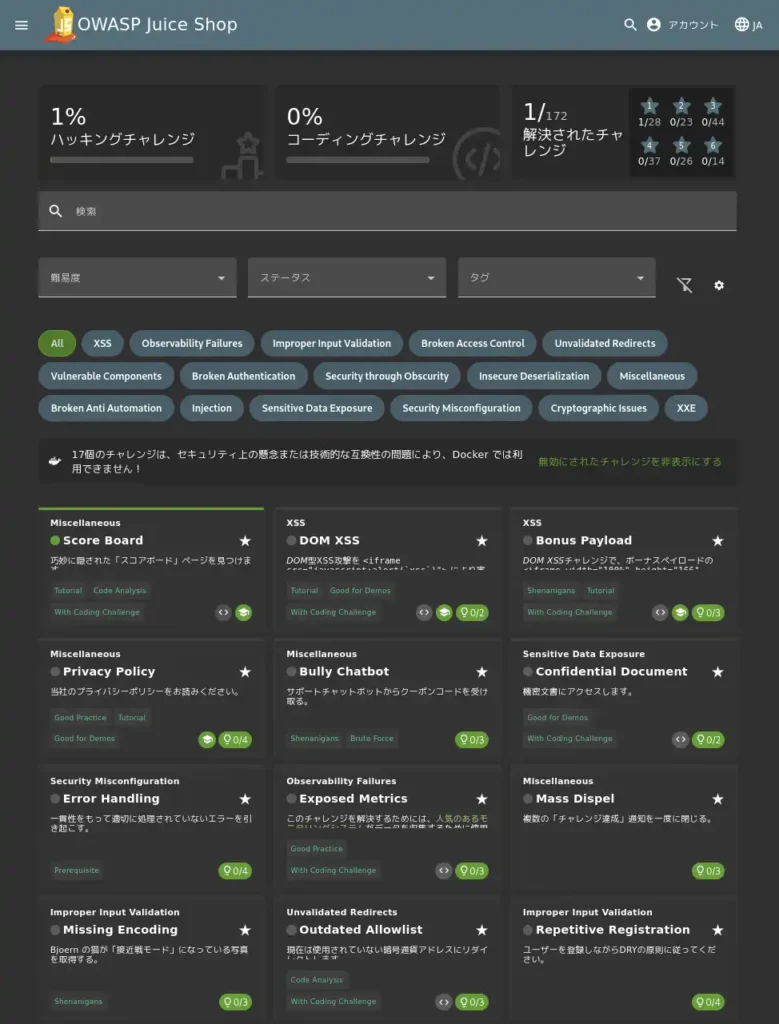This screenshot has height=1024, width=779.
Task: Toggle the Observability Failures category chip
Action: point(192,344)
